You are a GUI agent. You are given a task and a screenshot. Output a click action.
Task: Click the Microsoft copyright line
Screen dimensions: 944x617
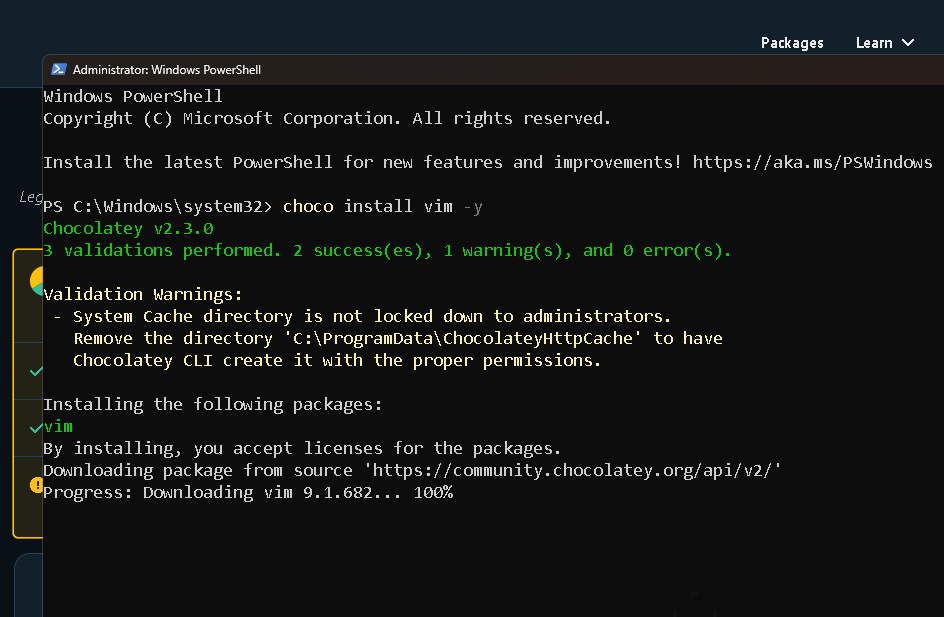point(327,119)
